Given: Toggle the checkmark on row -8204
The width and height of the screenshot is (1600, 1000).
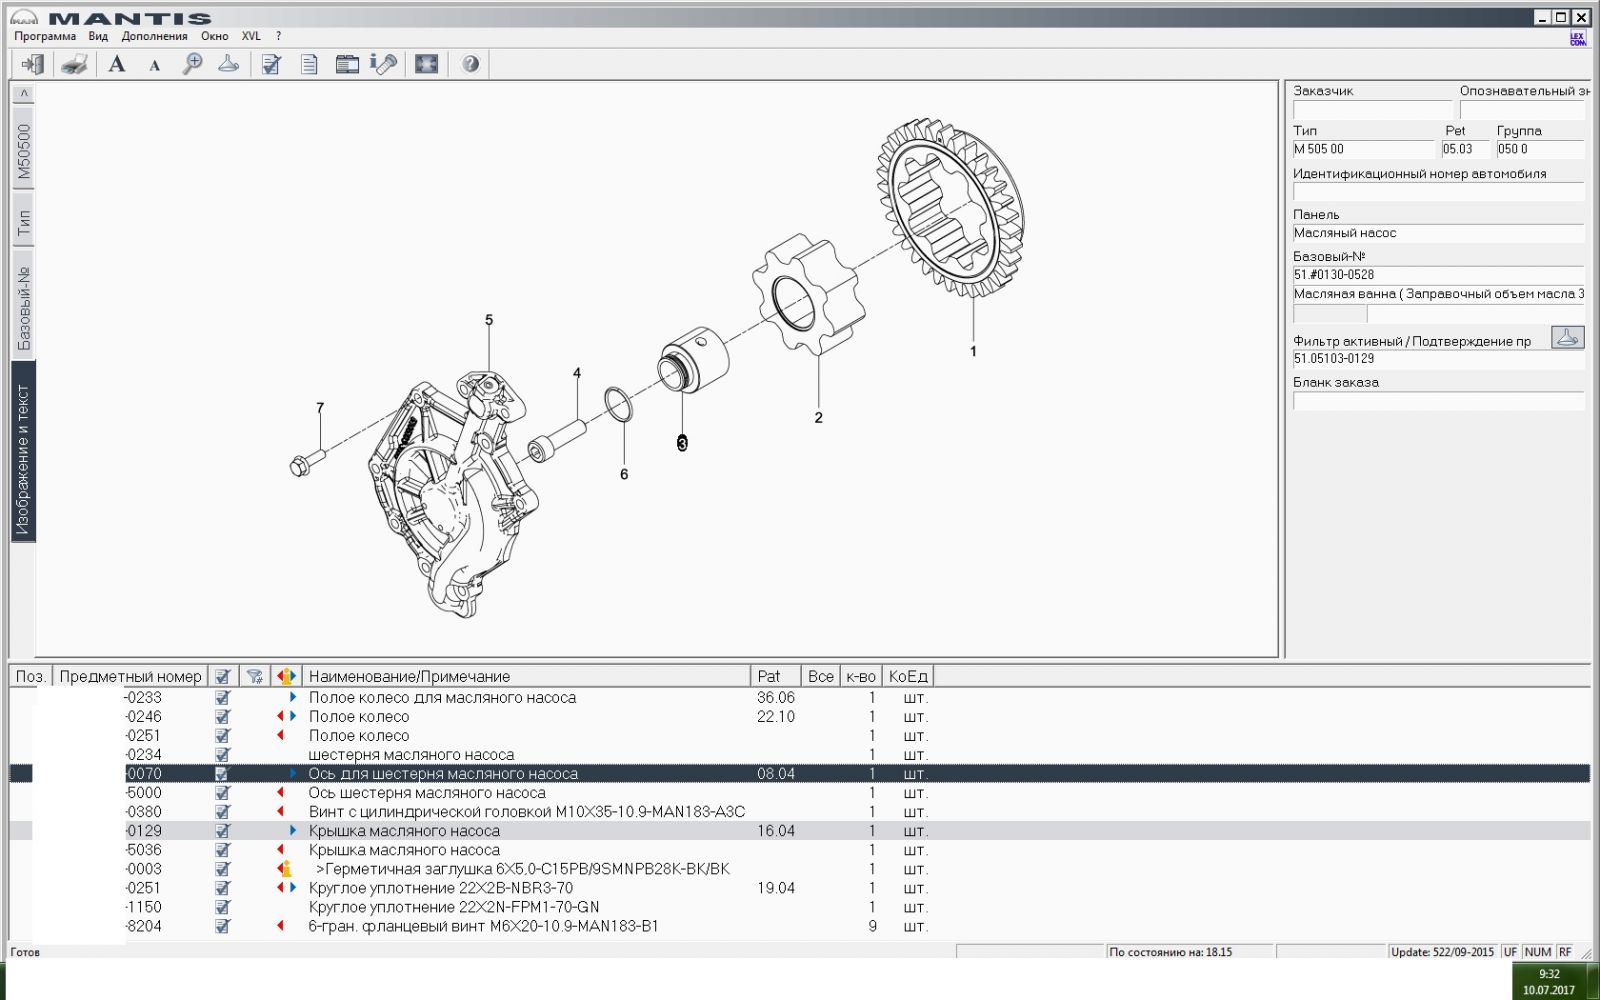Looking at the screenshot, I should (222, 926).
